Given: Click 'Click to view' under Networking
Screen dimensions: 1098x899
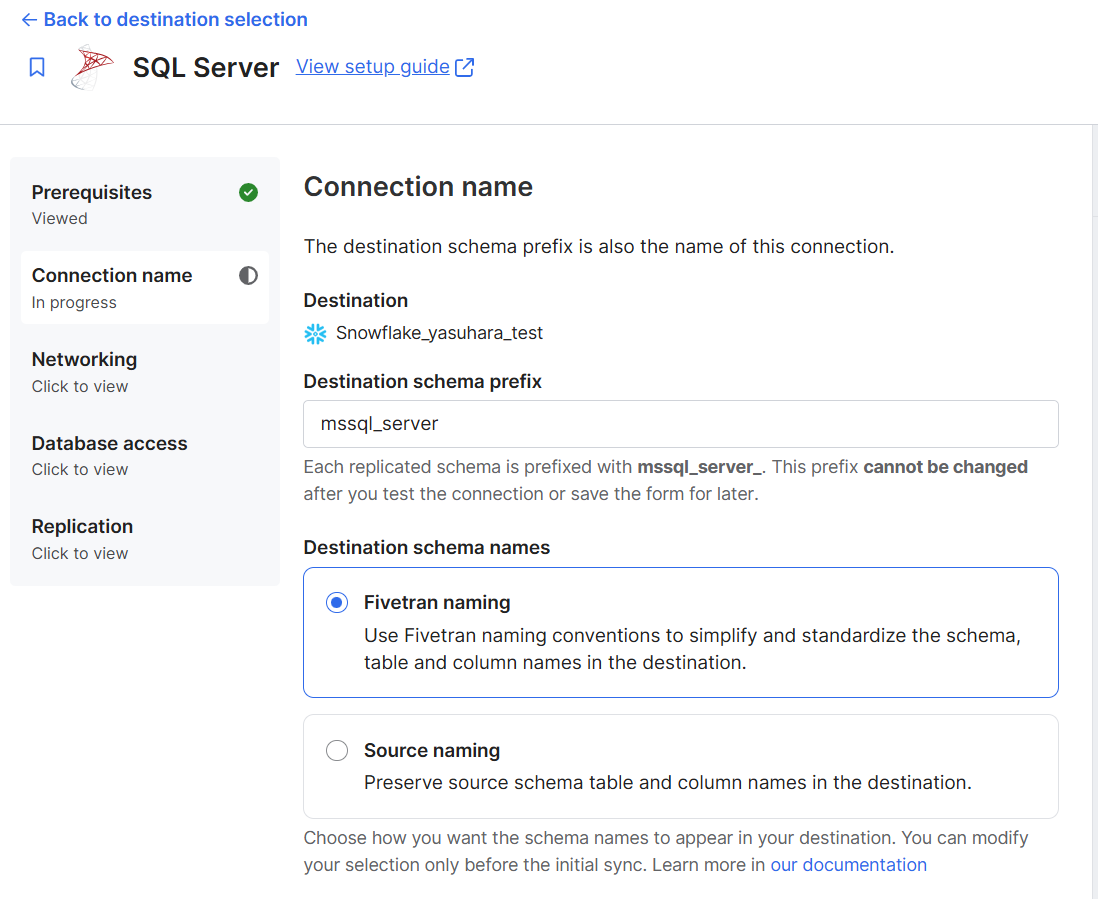Looking at the screenshot, I should [80, 386].
